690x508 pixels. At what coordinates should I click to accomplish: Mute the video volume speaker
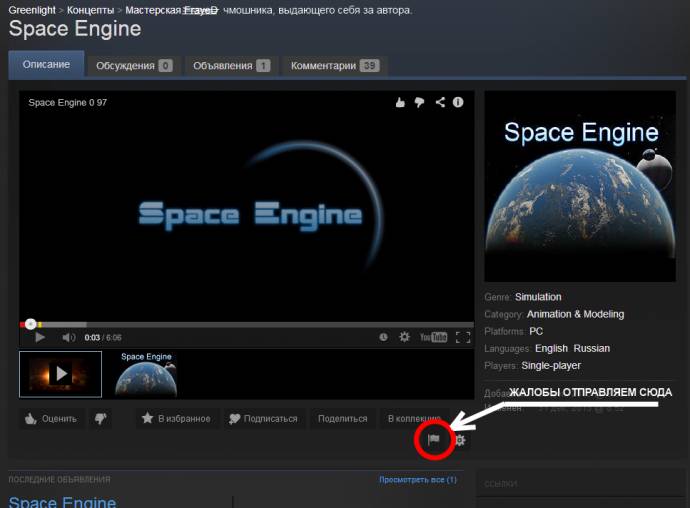pyautogui.click(x=69, y=337)
